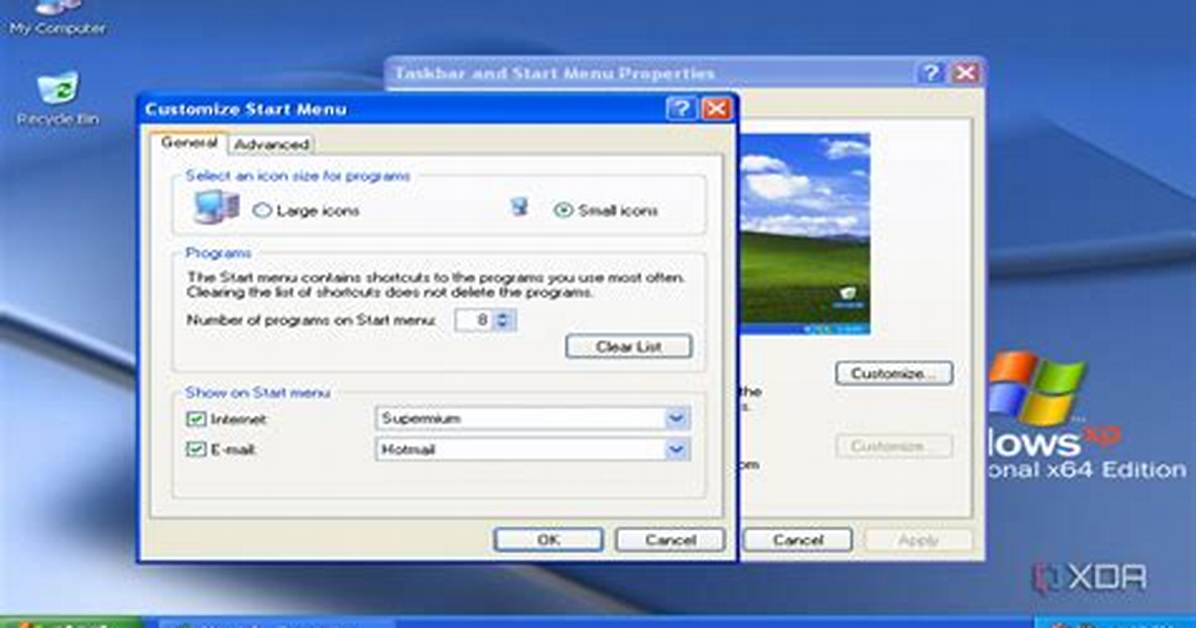This screenshot has height=628, width=1196.
Task: Click the Start menu preview thumbnail
Action: (805, 234)
